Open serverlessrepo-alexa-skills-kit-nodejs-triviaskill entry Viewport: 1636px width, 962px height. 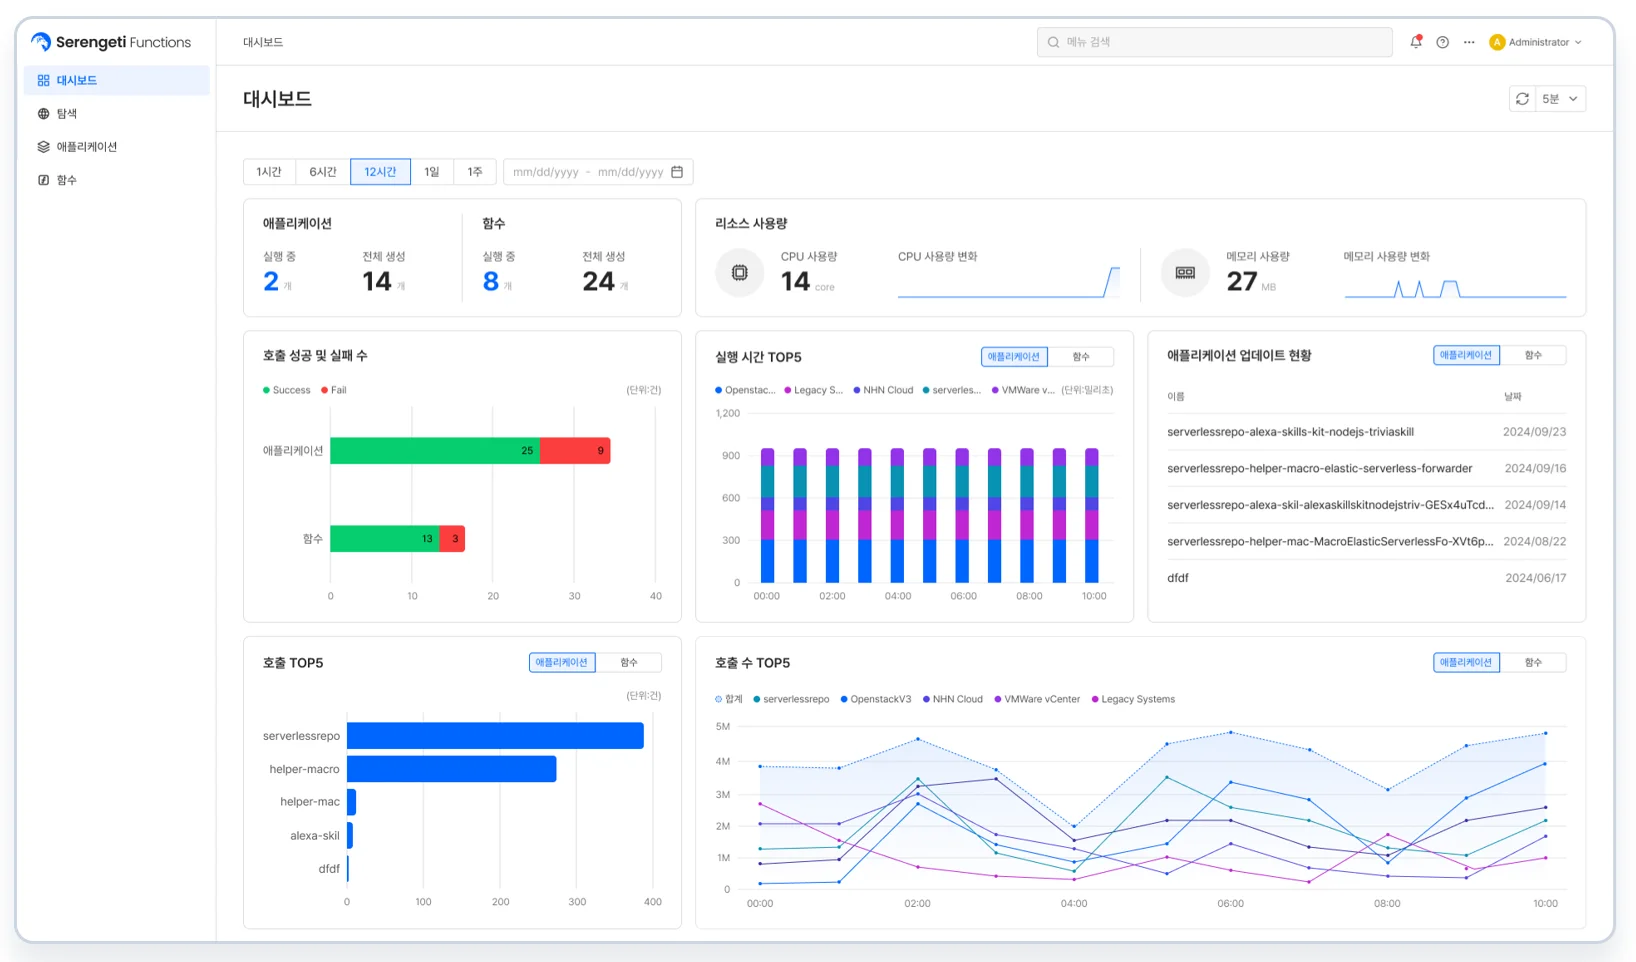point(1290,432)
